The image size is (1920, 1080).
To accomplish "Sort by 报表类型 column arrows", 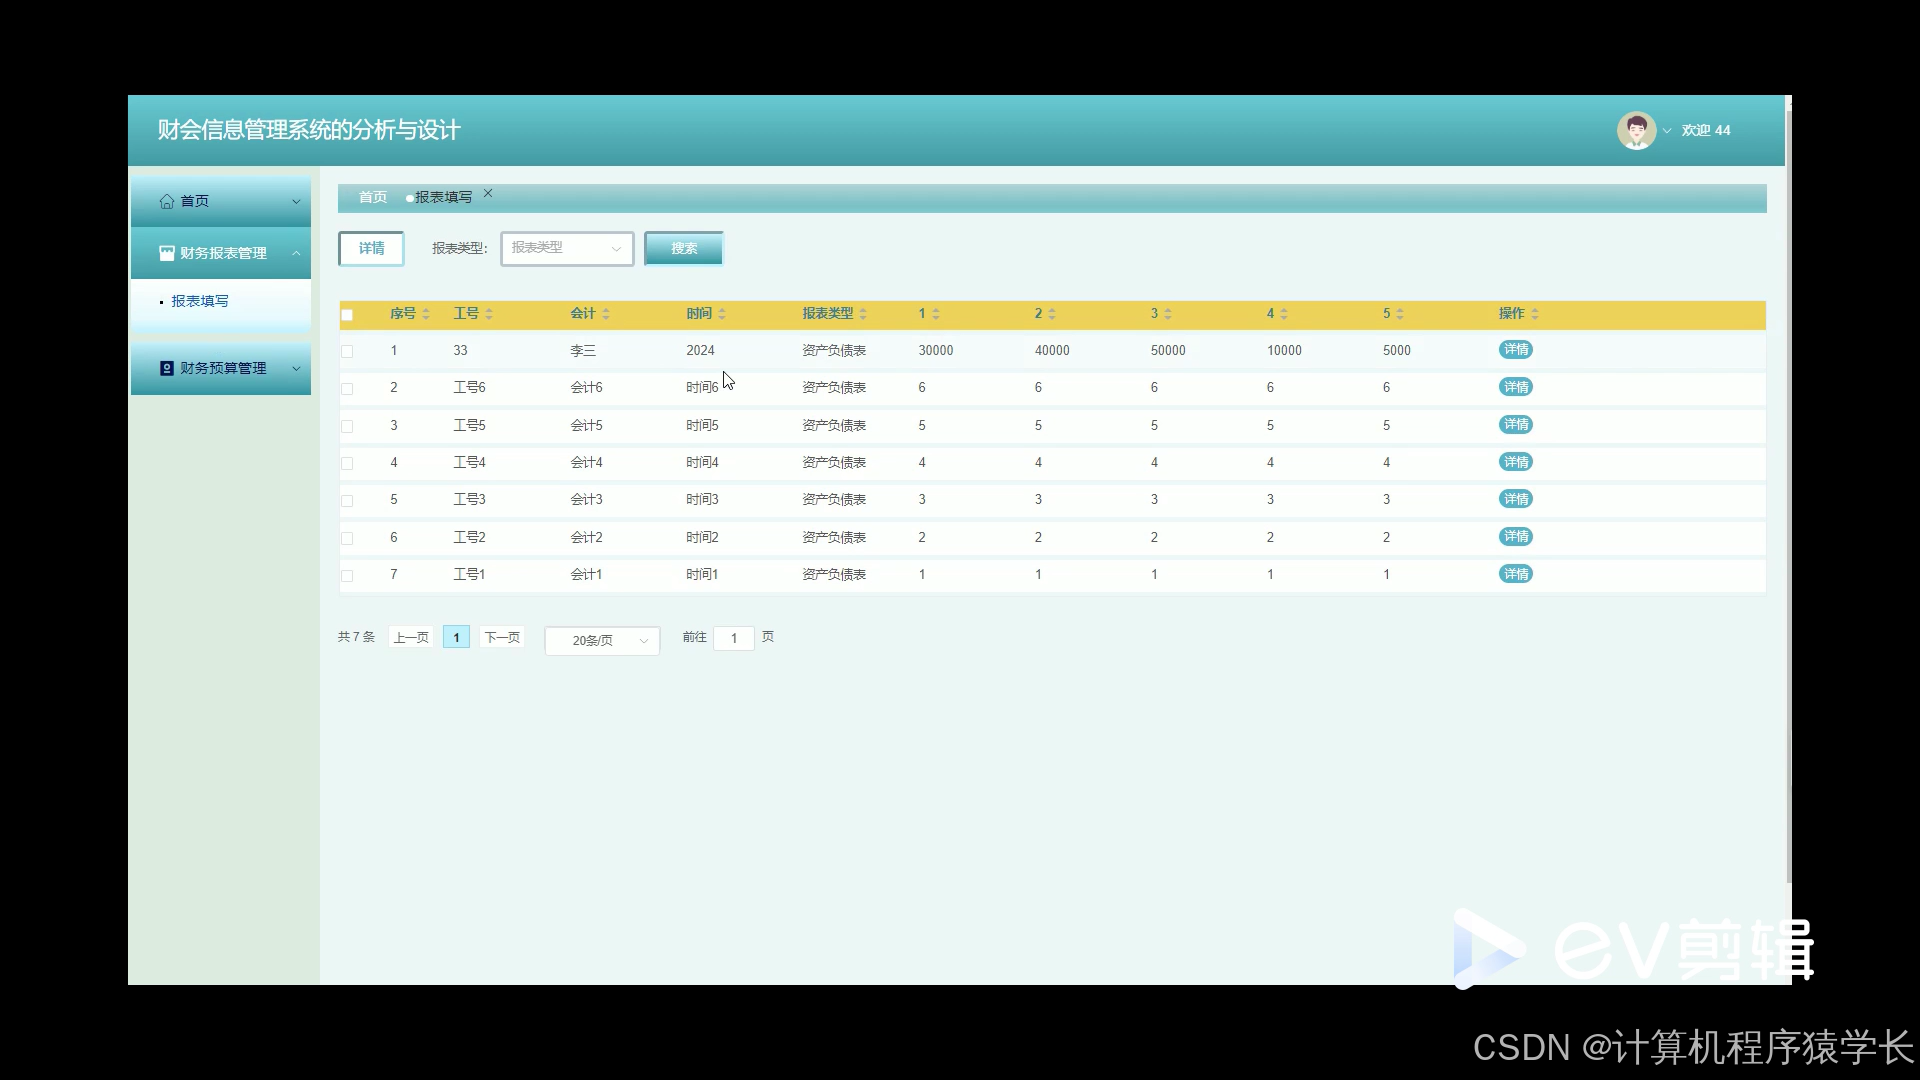I will [863, 314].
